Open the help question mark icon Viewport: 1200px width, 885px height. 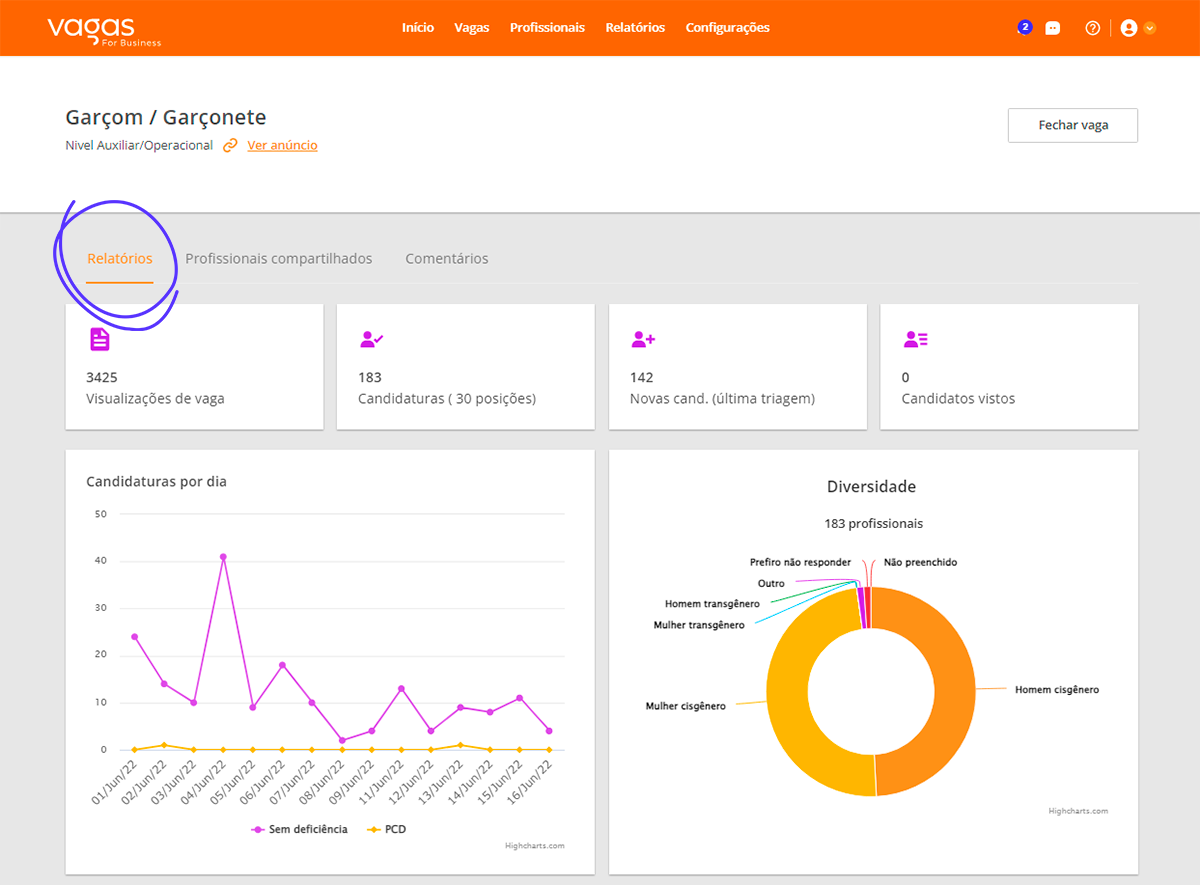click(1093, 28)
